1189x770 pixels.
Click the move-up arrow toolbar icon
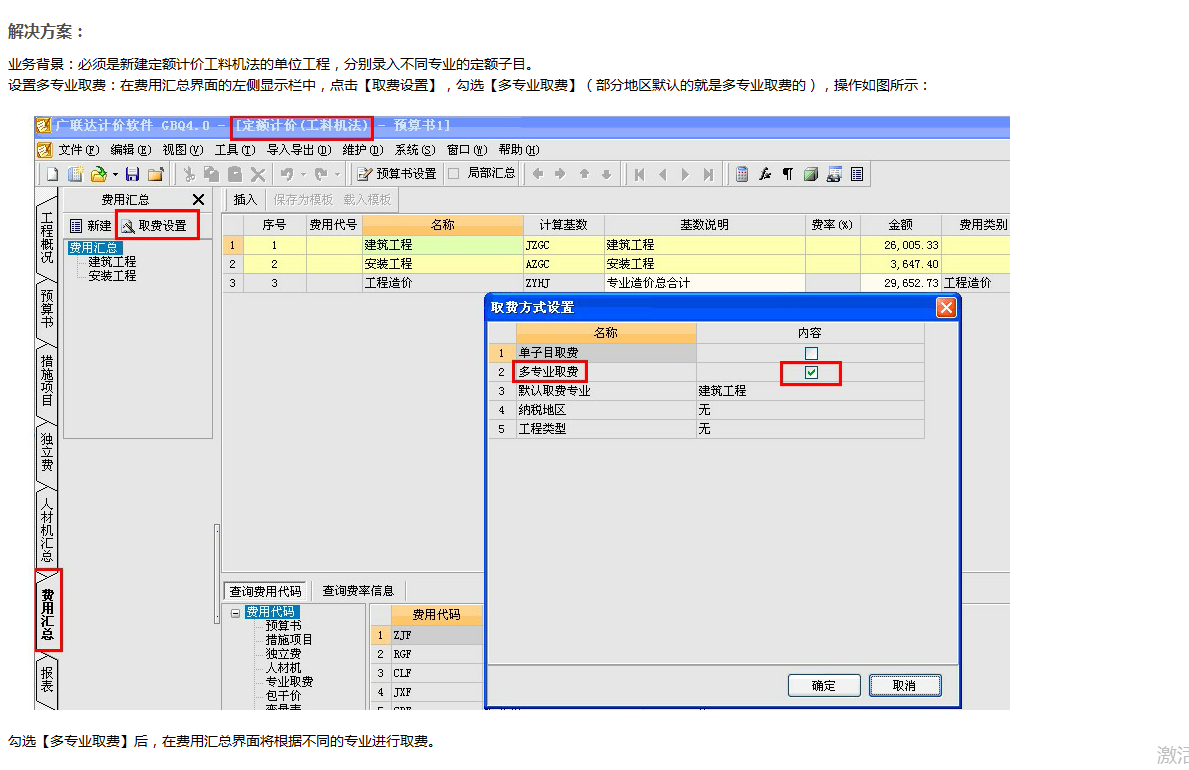584,174
